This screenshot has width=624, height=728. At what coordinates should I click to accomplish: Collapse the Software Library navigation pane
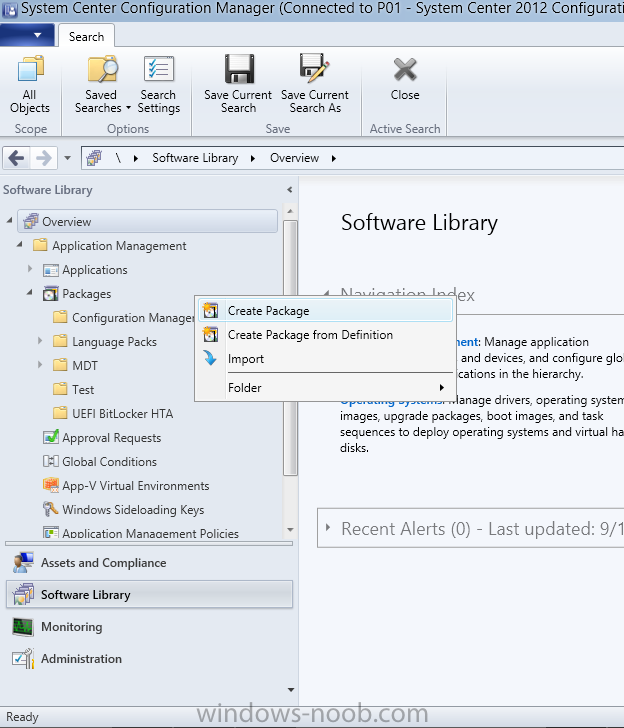pos(290,189)
